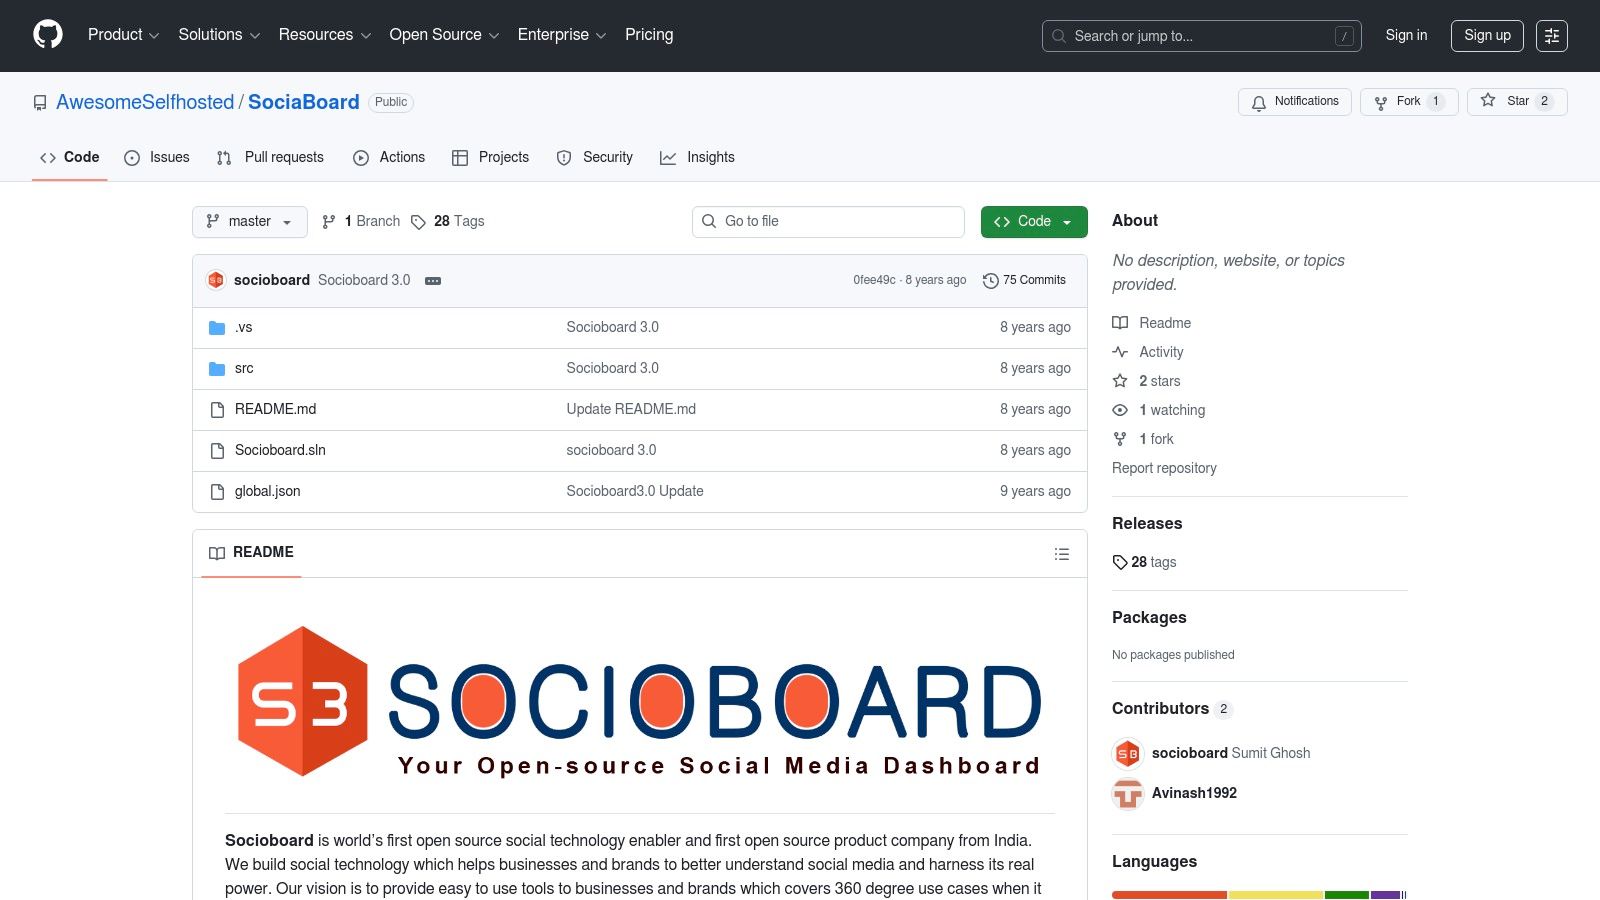The height and width of the screenshot is (900, 1600).
Task: Click the Activity pulse icon
Action: 1120,352
